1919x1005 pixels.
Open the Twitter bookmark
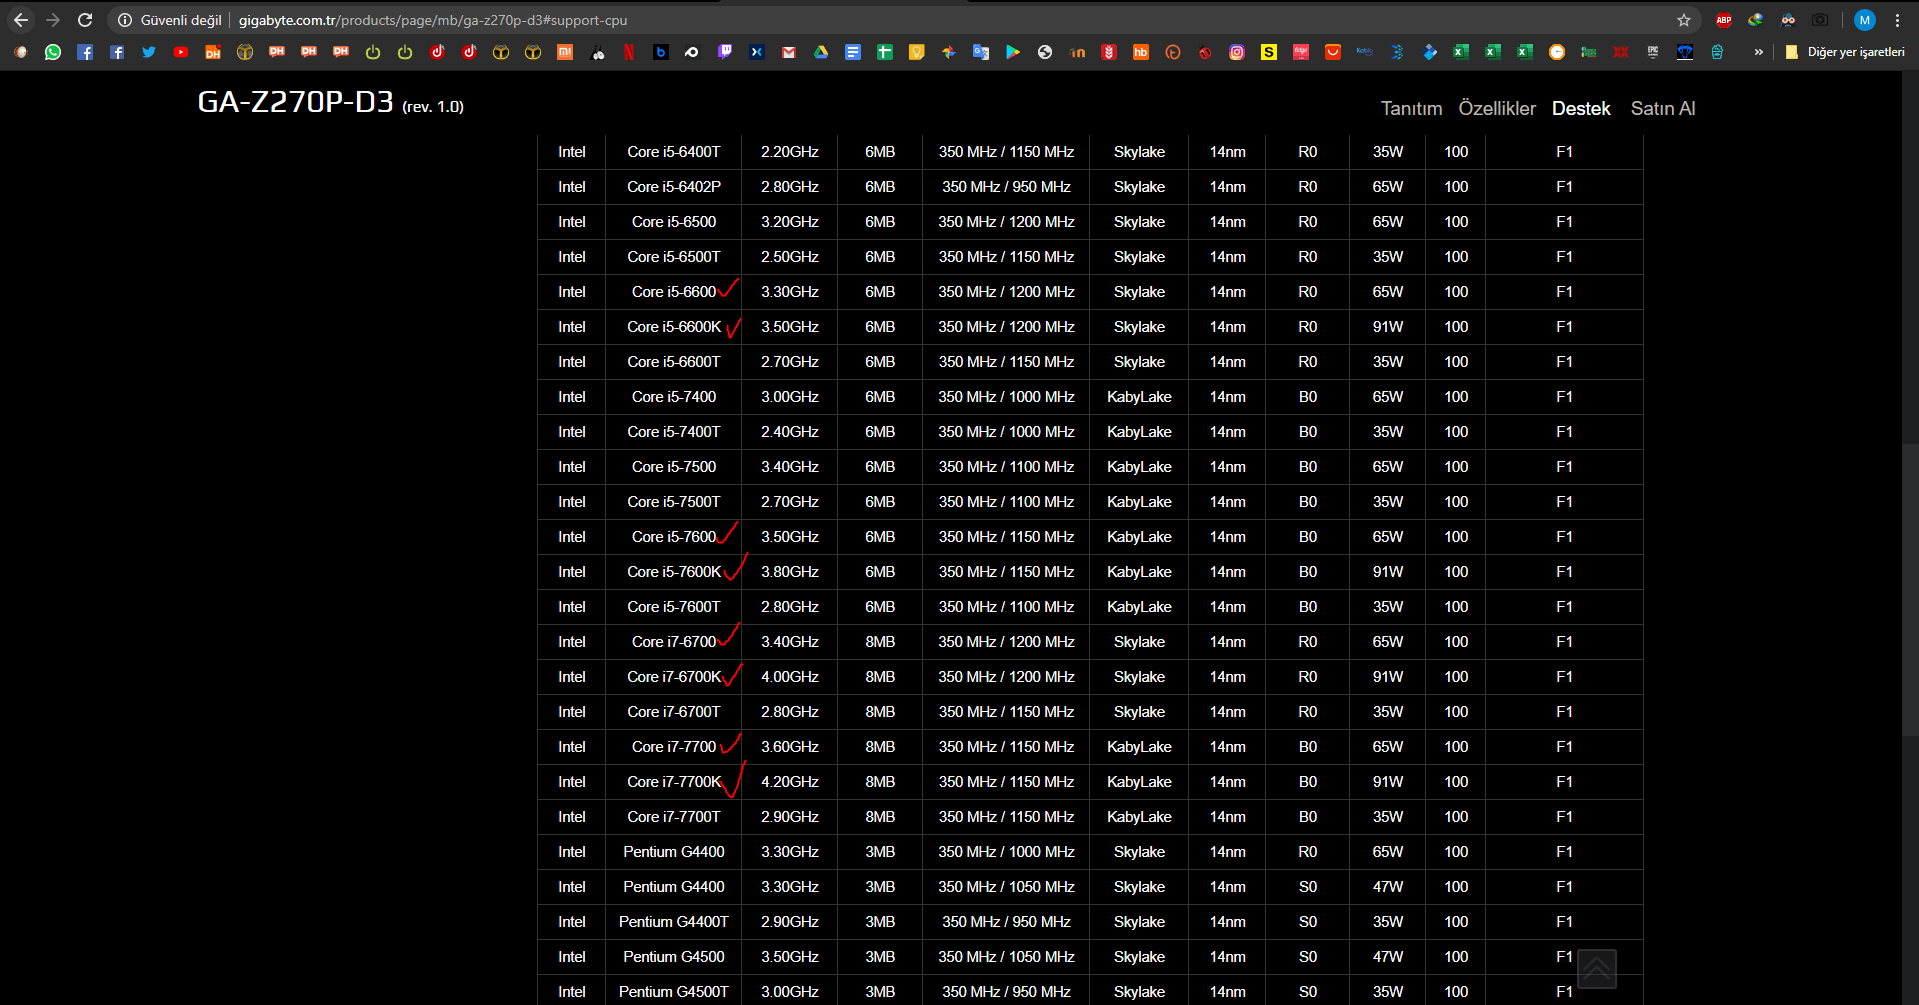click(149, 52)
